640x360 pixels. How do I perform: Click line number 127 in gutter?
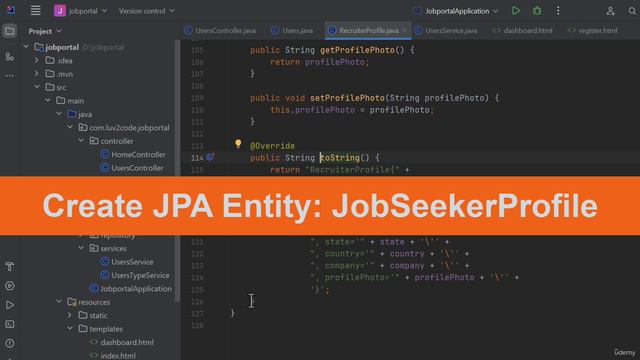coord(197,313)
